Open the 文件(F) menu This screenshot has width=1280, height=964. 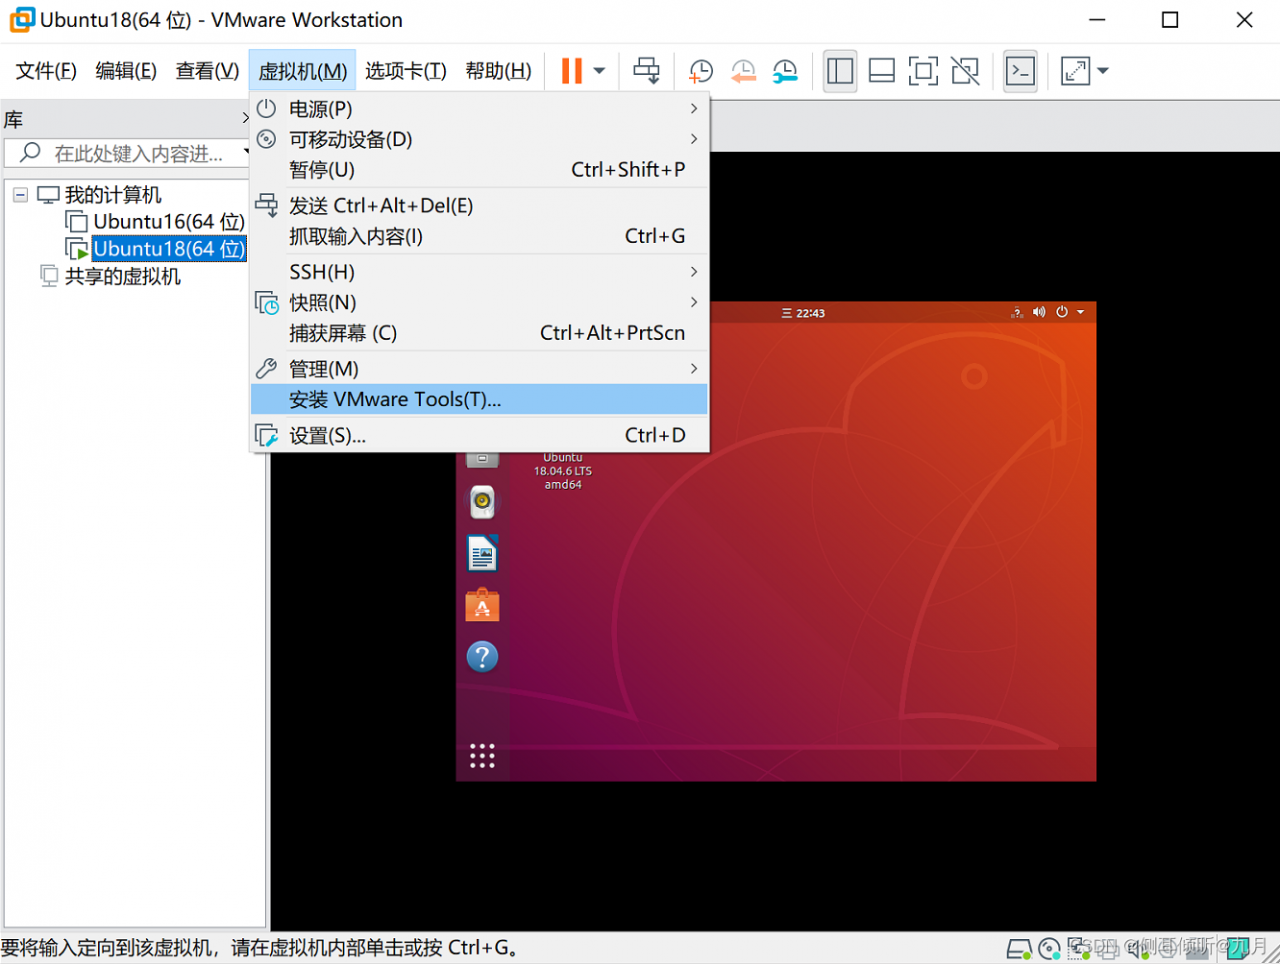(46, 71)
